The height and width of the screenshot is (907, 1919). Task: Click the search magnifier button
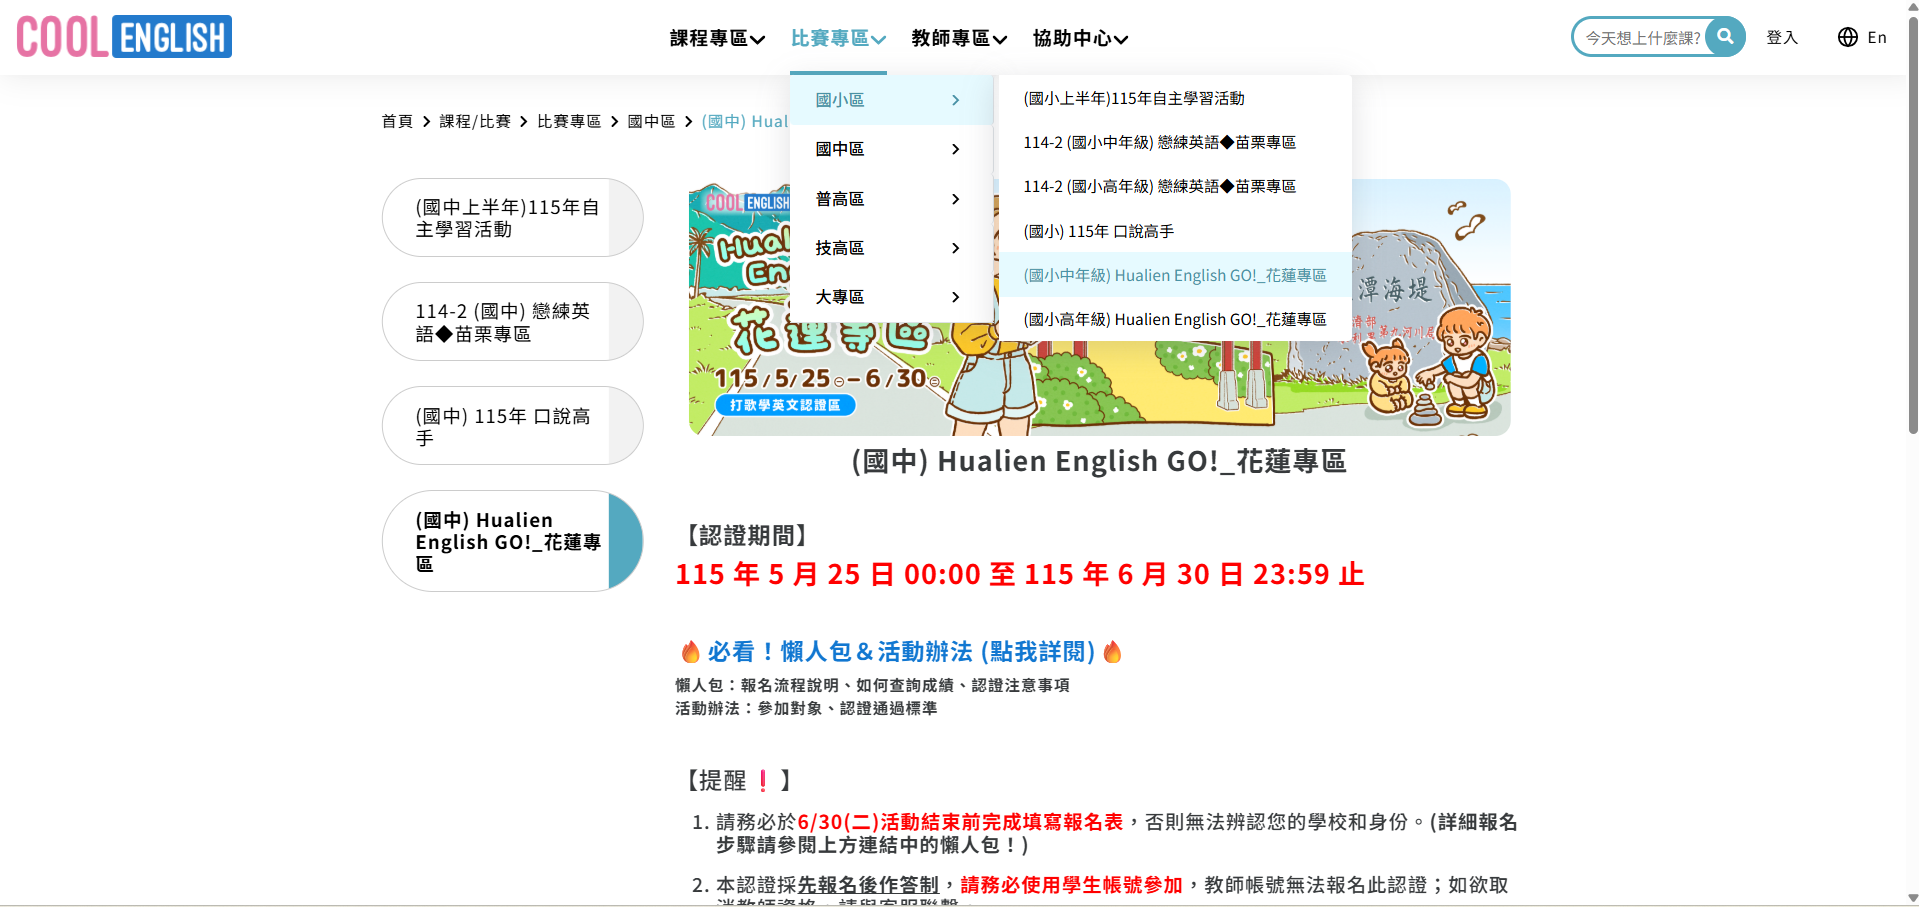coord(1725,36)
